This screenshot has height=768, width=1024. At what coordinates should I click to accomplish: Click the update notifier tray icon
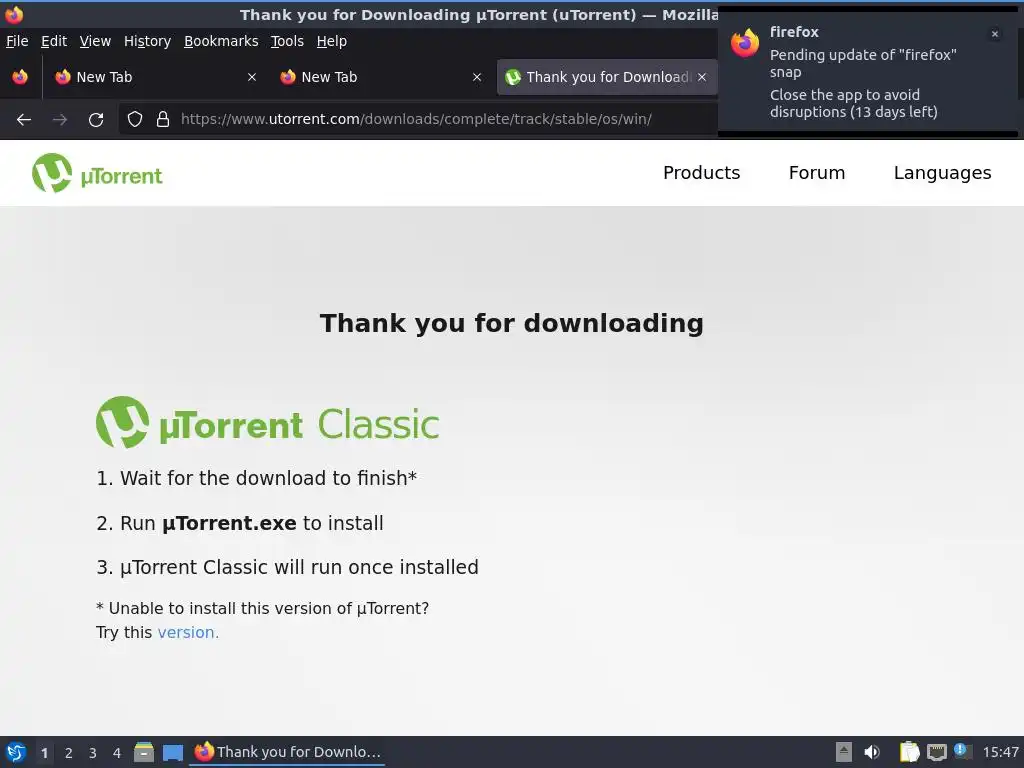point(962,752)
